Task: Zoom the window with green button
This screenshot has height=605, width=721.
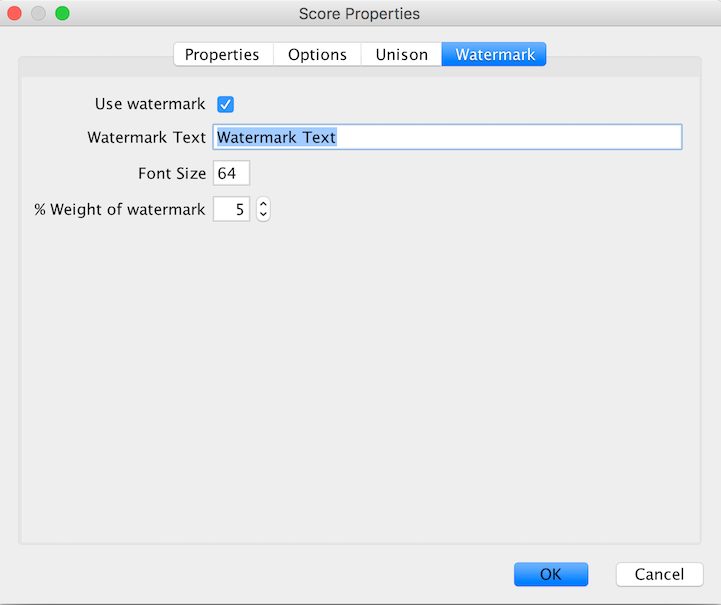Action: point(63,13)
